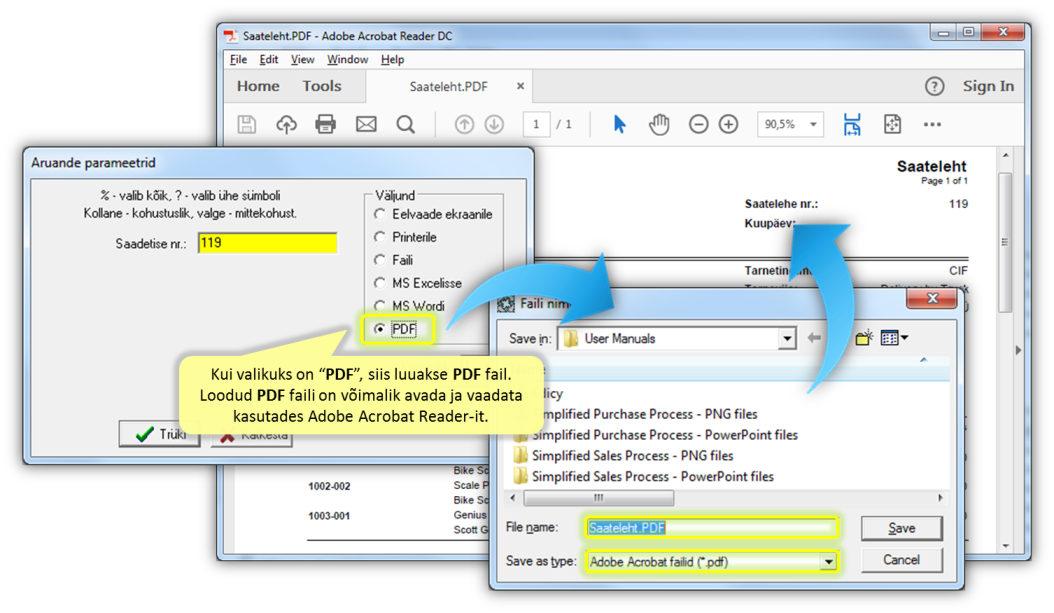
Task: Print the document using the printer icon
Action: (x=326, y=124)
